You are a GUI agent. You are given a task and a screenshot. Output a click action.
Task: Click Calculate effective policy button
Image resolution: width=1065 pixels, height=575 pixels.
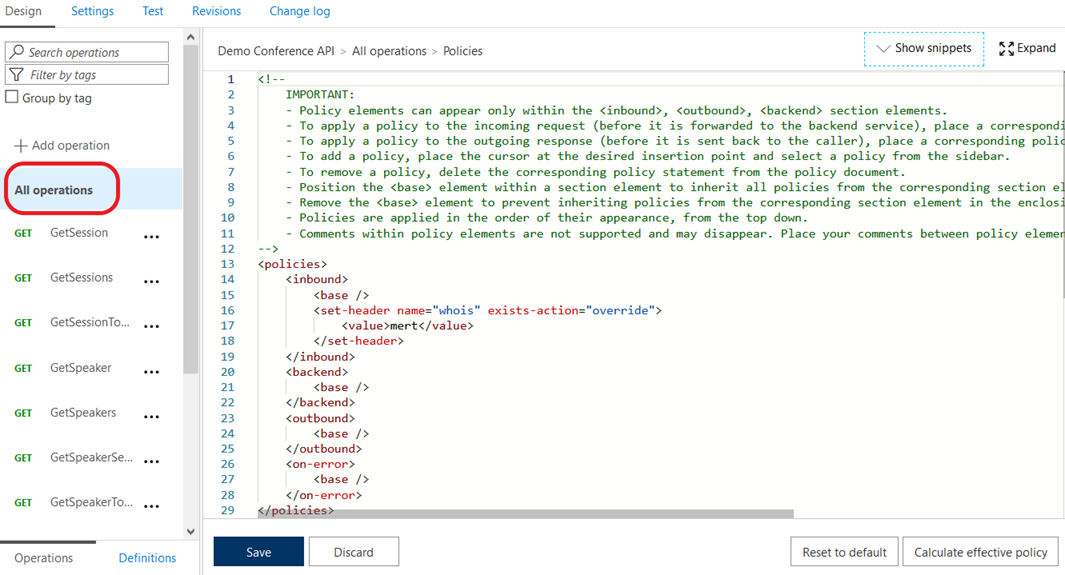(x=980, y=552)
